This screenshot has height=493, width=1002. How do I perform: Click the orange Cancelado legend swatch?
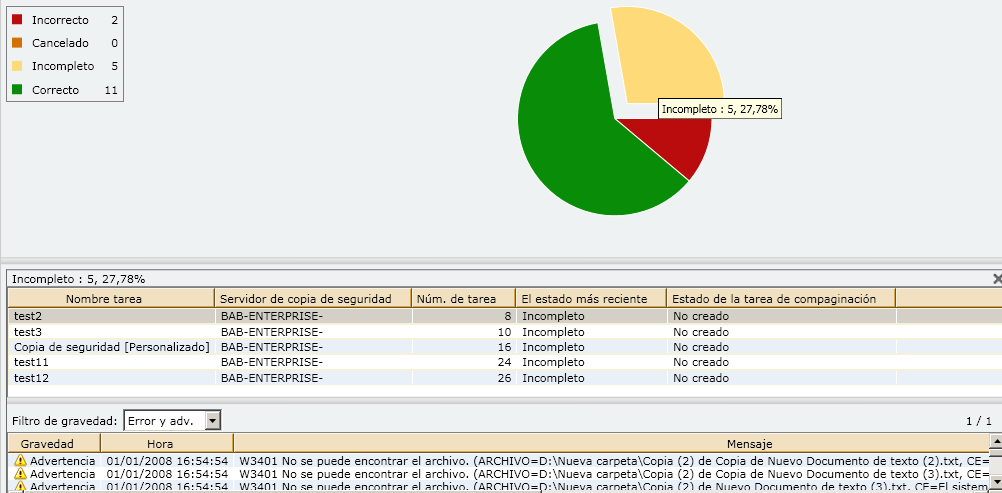coord(17,43)
